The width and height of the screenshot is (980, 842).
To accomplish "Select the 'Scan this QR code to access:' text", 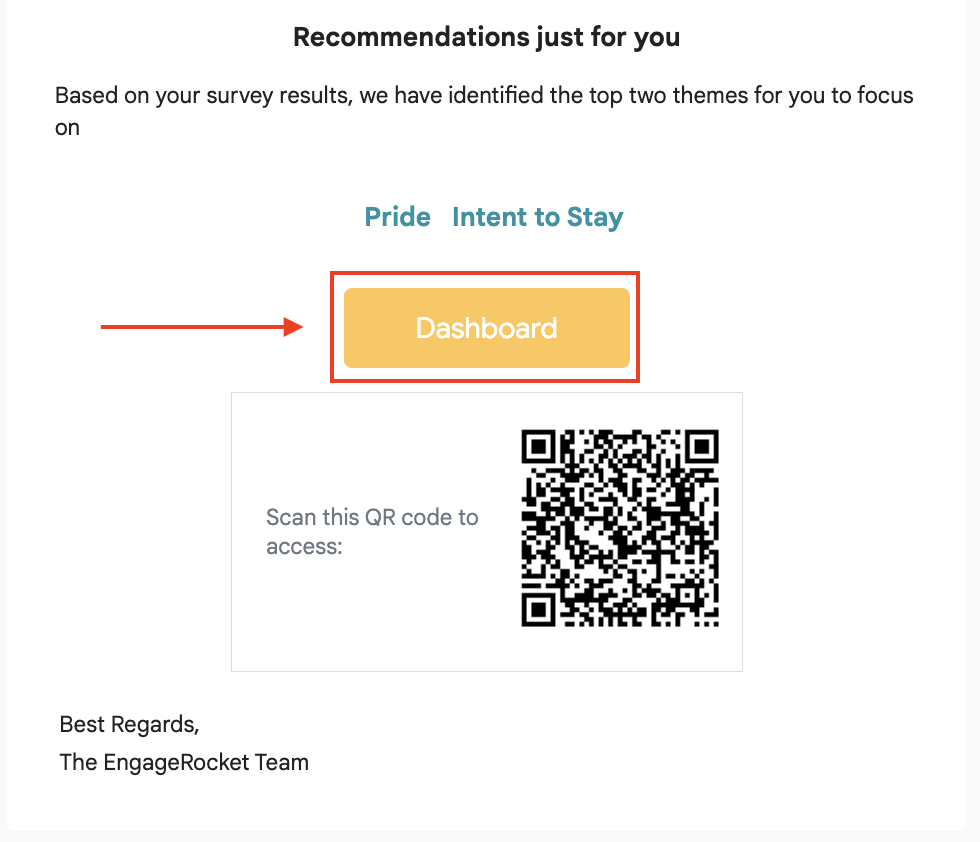I will click(372, 531).
